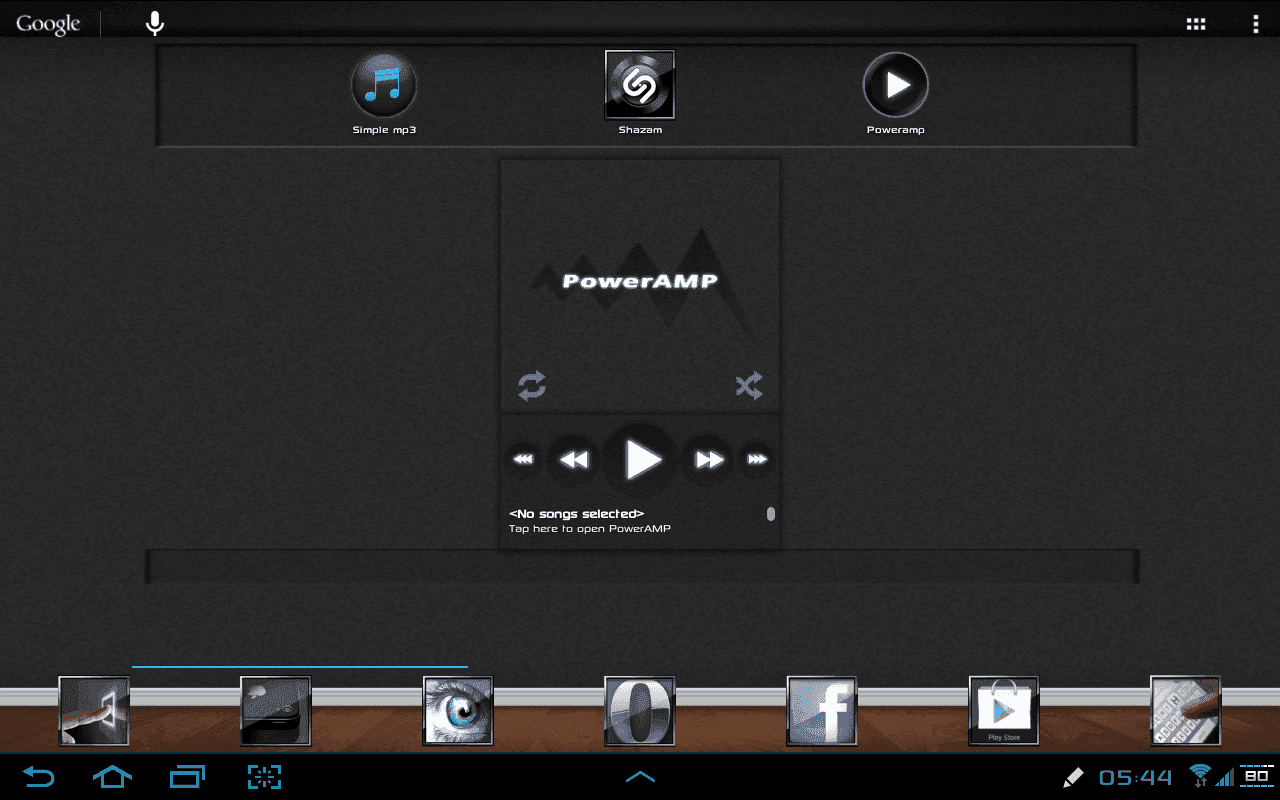Tap the Wi-Fi status icon

pos(1200,775)
